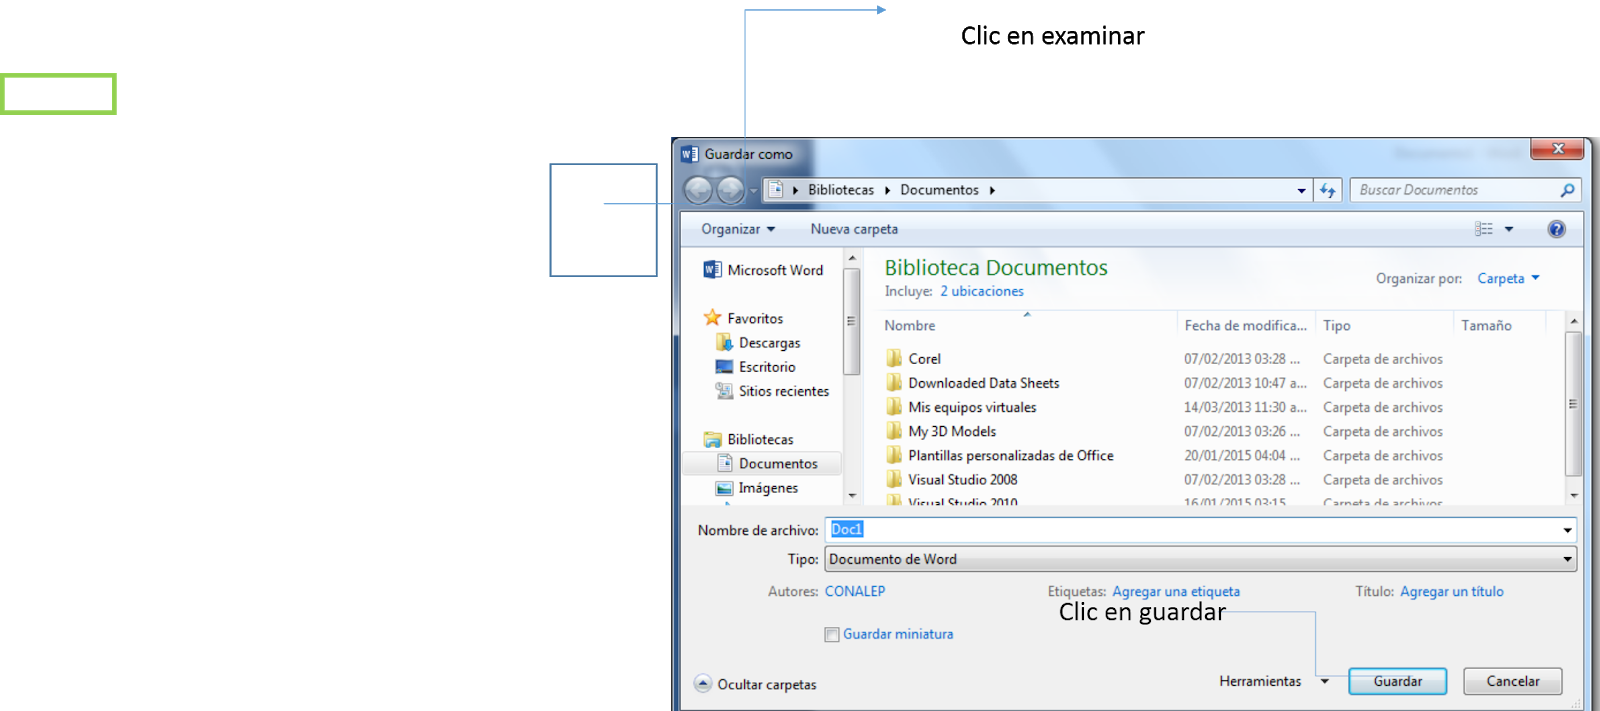Viewport: 1600px width, 711px height.
Task: Click the Microsoft Word icon in sidebar
Action: pos(712,270)
